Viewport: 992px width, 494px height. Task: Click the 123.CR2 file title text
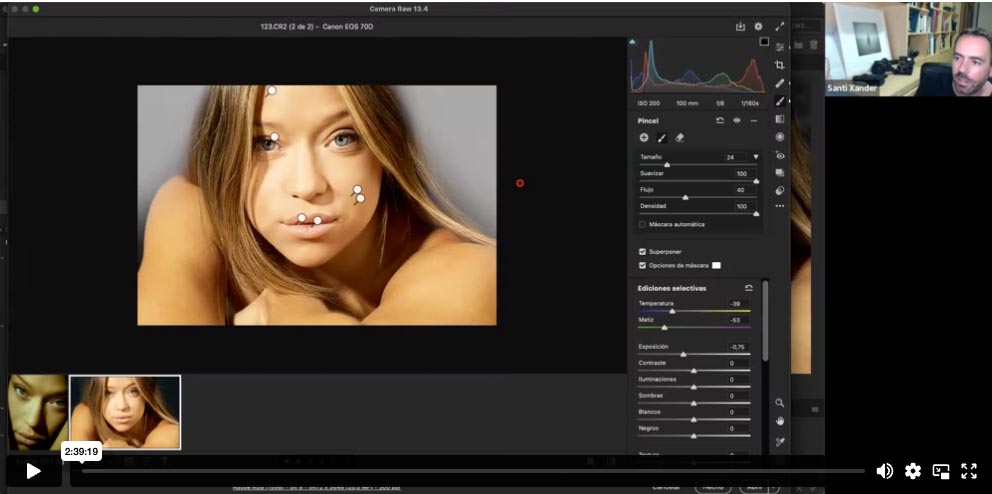(316, 27)
